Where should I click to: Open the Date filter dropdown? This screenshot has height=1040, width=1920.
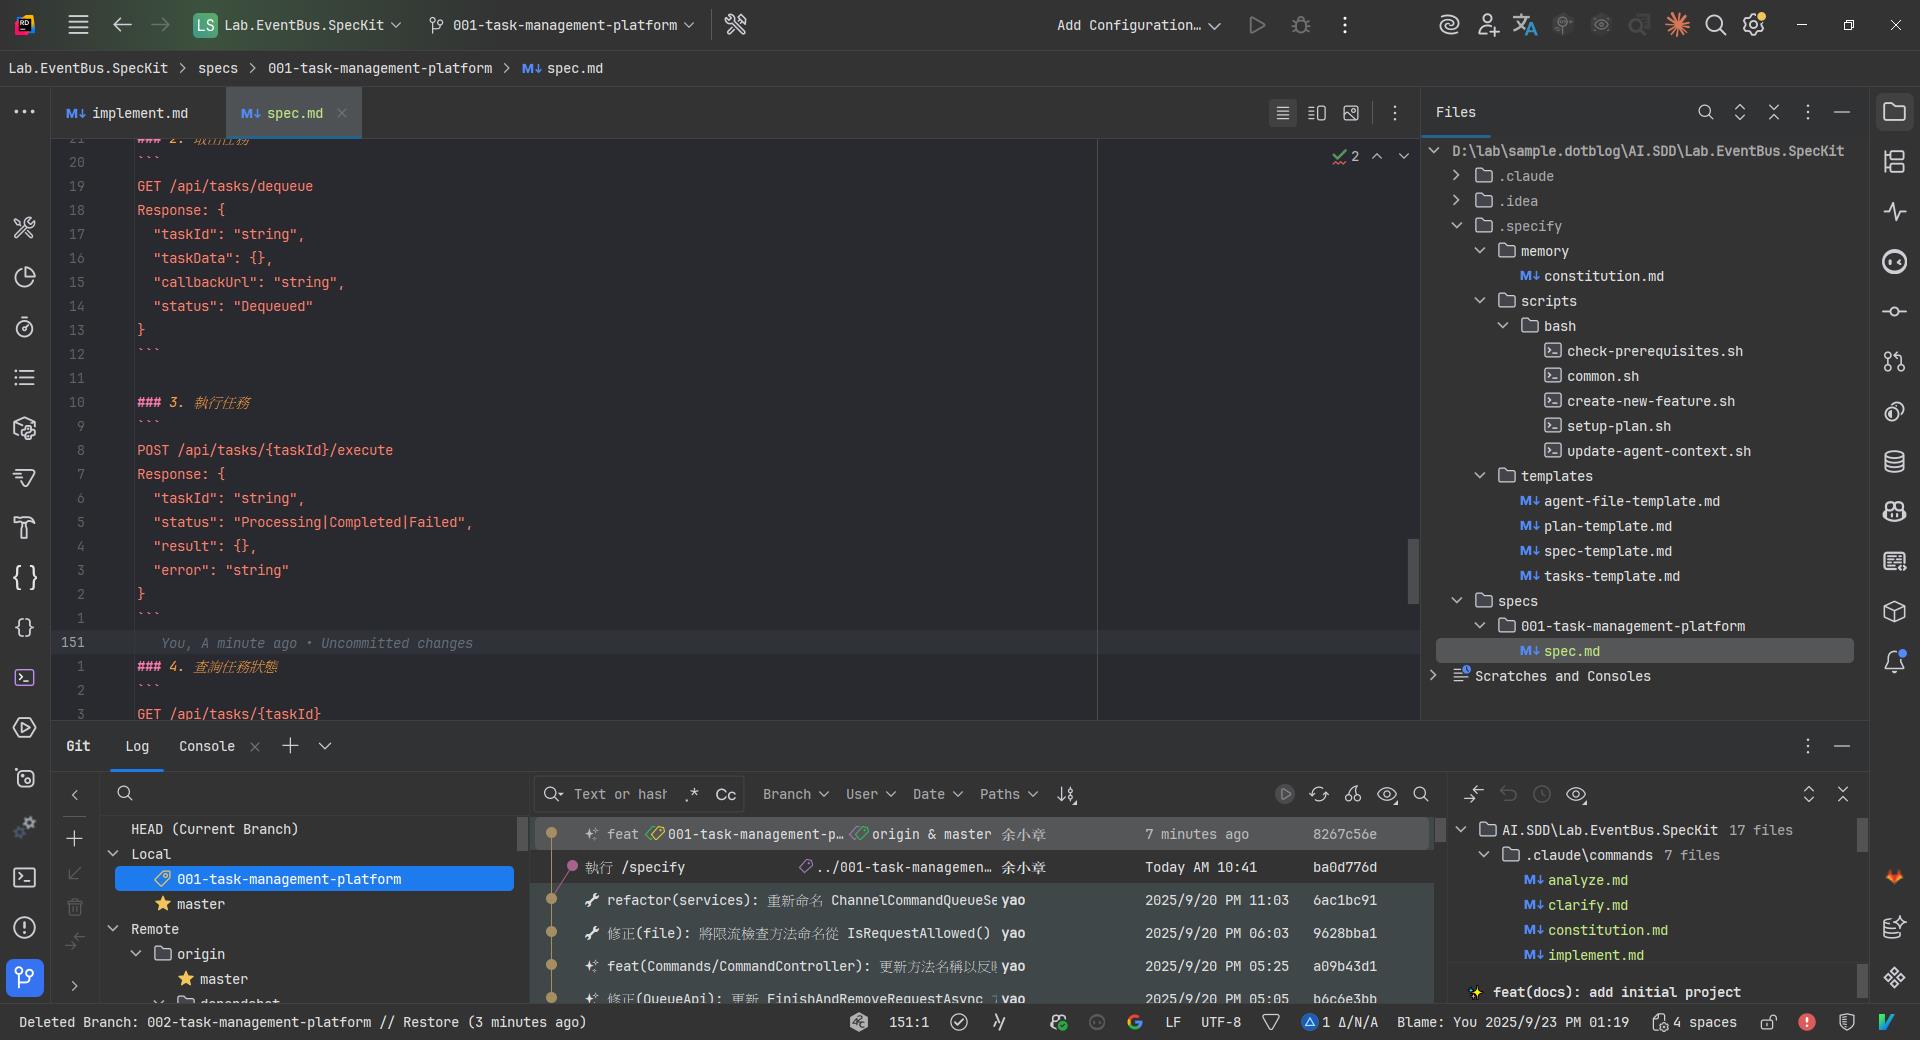pyautogui.click(x=937, y=794)
